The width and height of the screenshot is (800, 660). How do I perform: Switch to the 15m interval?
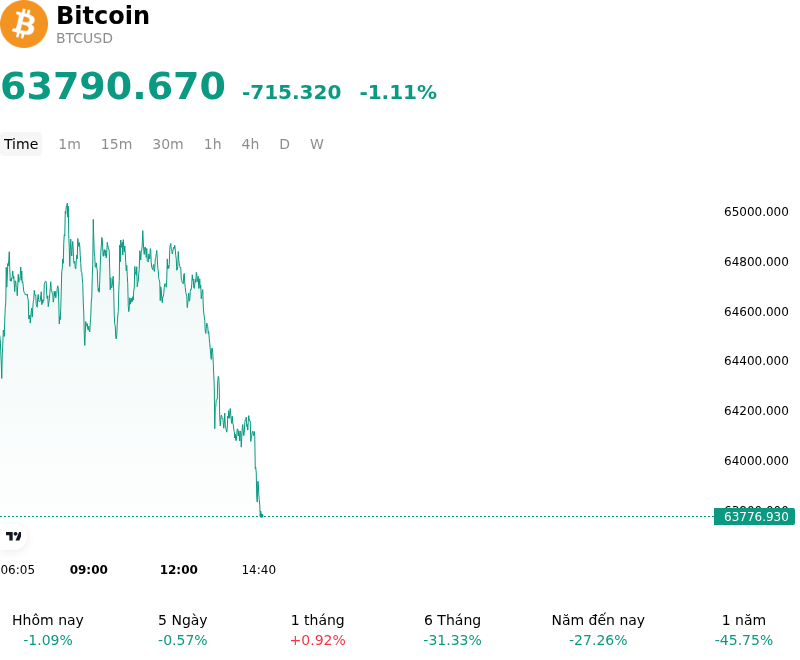tap(116, 144)
